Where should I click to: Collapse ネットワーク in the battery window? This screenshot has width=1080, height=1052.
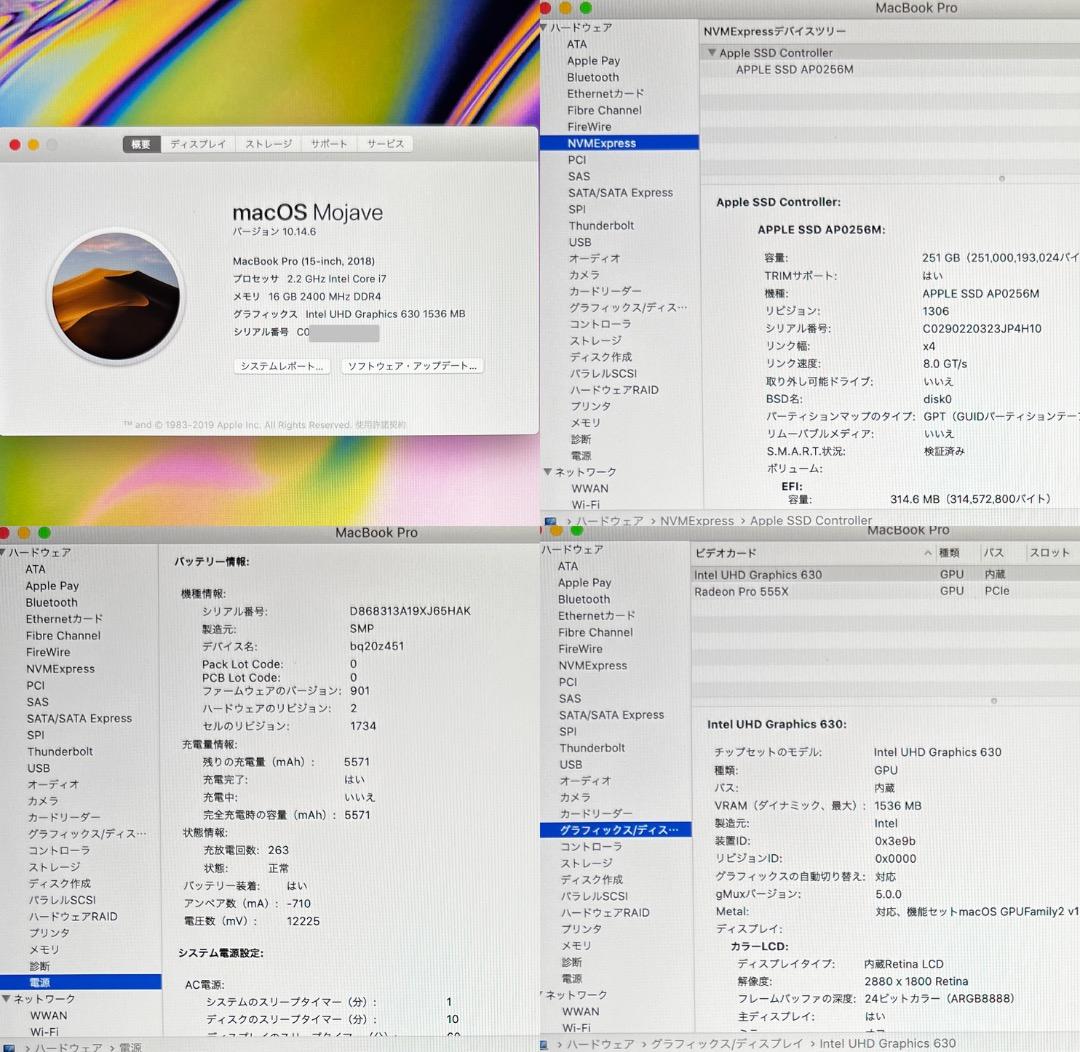6,998
